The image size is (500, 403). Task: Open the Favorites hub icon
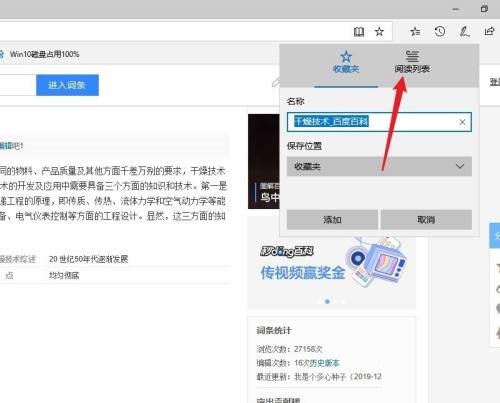415,32
